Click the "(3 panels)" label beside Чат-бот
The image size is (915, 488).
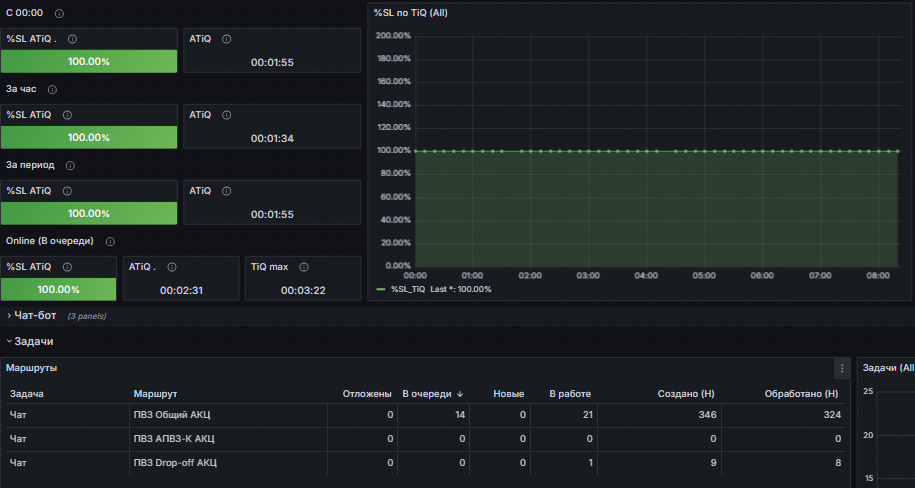(x=86, y=316)
